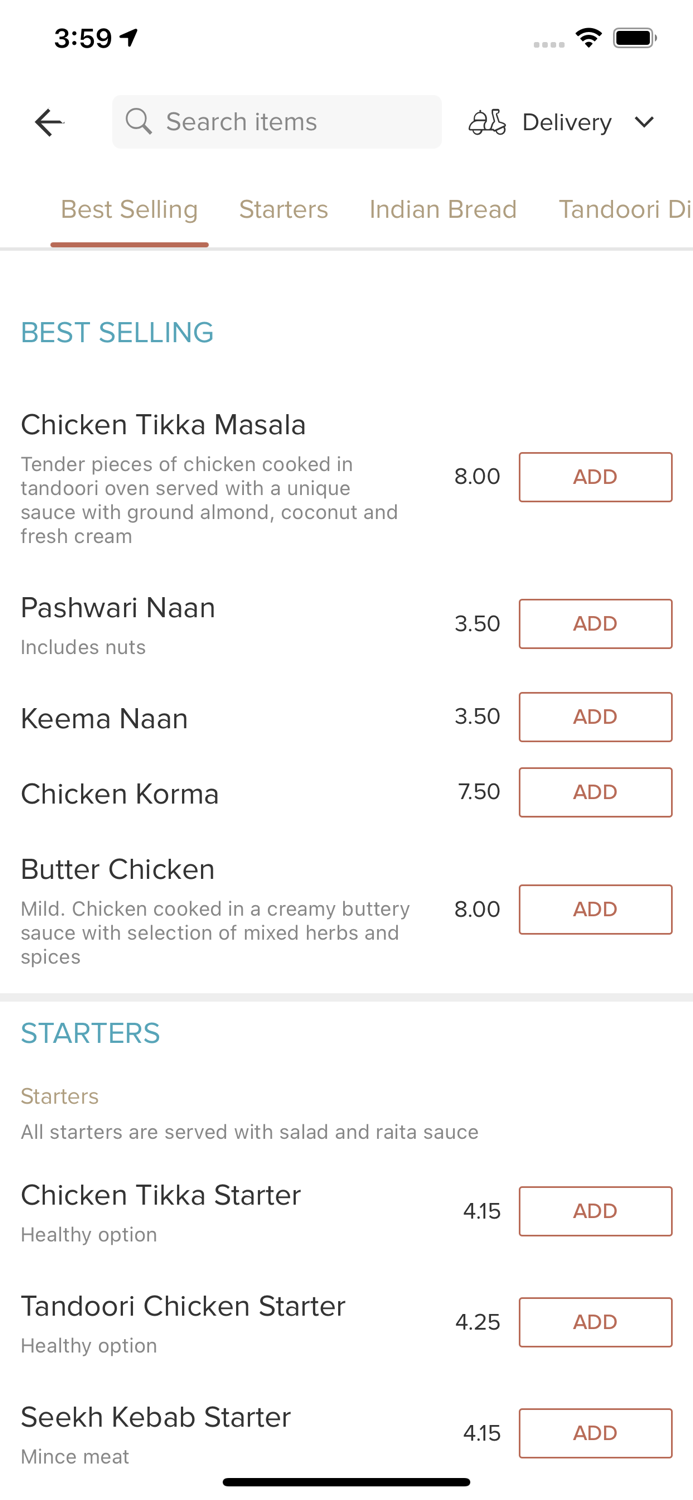This screenshot has width=693, height=1500.
Task: Tap the back arrow icon
Action: 48,122
